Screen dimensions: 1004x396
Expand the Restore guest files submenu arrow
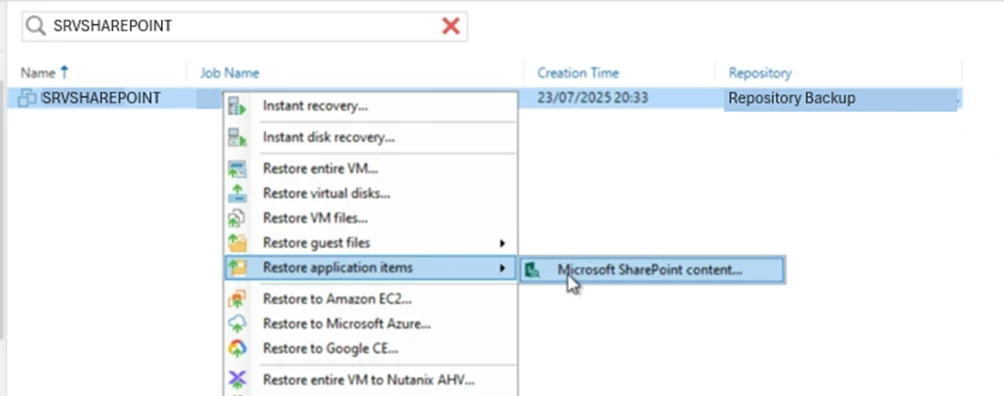tap(503, 243)
